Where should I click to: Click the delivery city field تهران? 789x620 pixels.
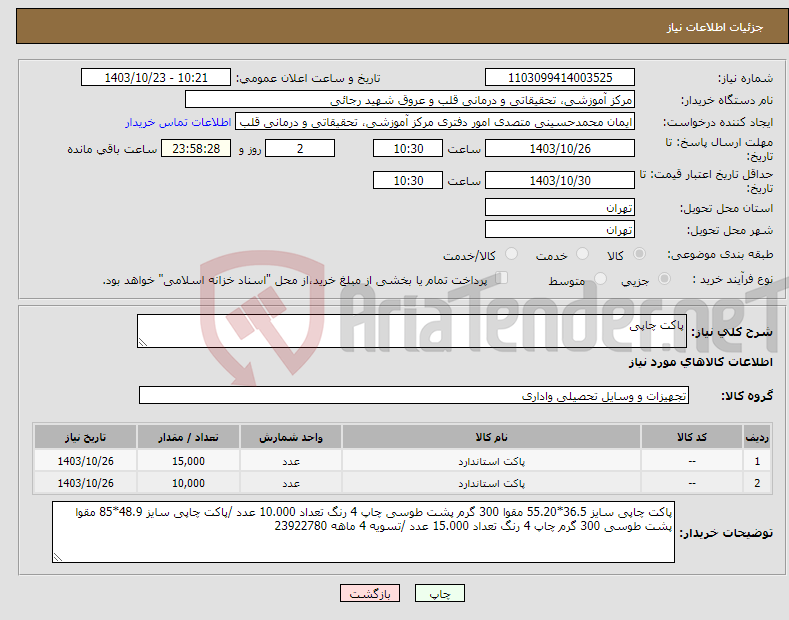[x=560, y=229]
